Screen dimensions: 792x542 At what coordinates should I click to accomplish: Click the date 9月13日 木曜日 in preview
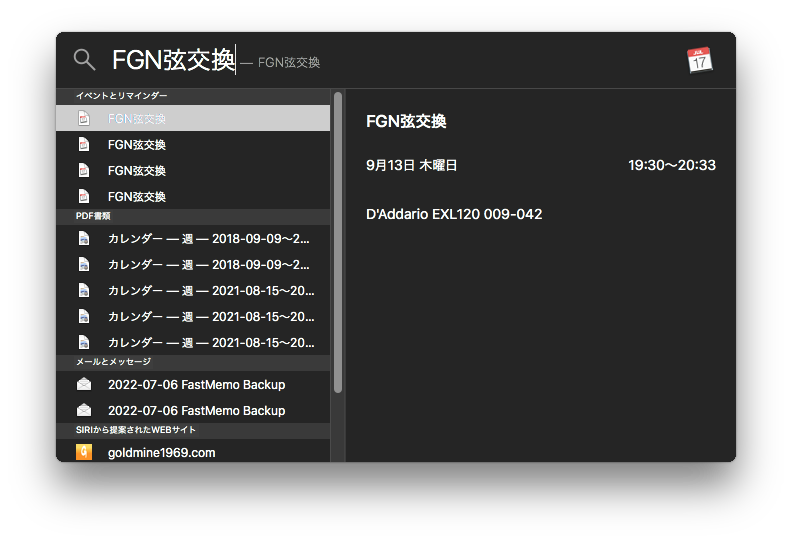click(411, 165)
